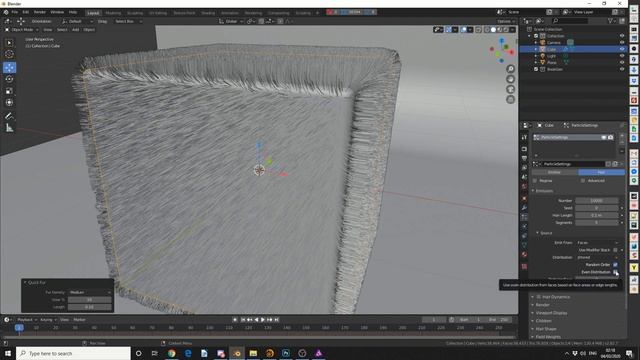Switch to Sculpting workspace tab
This screenshot has height=360, width=640.
(x=135, y=13)
